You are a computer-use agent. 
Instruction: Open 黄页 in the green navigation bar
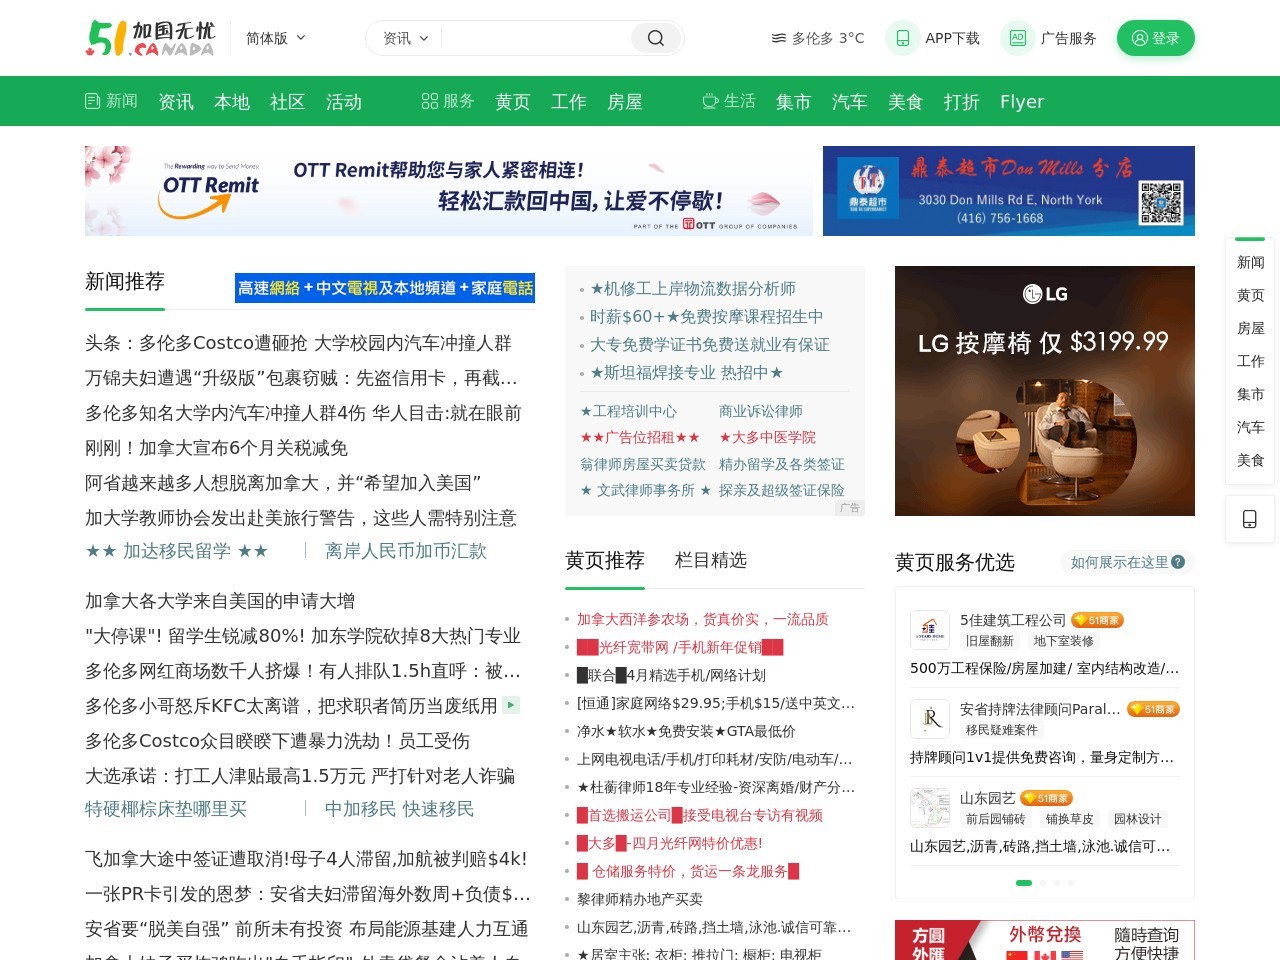click(x=513, y=102)
